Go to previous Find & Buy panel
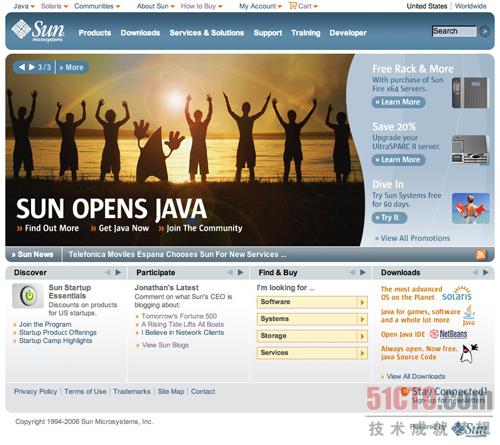 click(352, 272)
